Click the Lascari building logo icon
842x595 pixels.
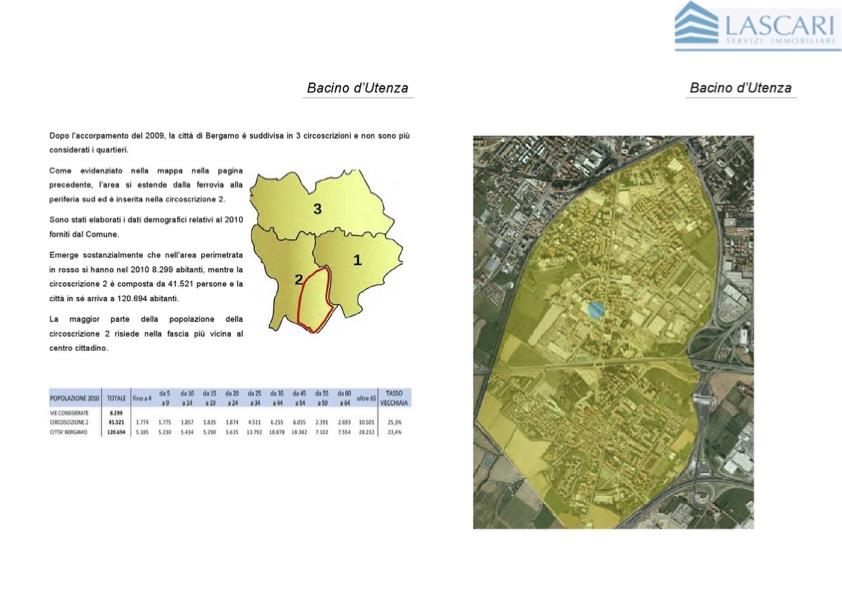pyautogui.click(x=696, y=25)
